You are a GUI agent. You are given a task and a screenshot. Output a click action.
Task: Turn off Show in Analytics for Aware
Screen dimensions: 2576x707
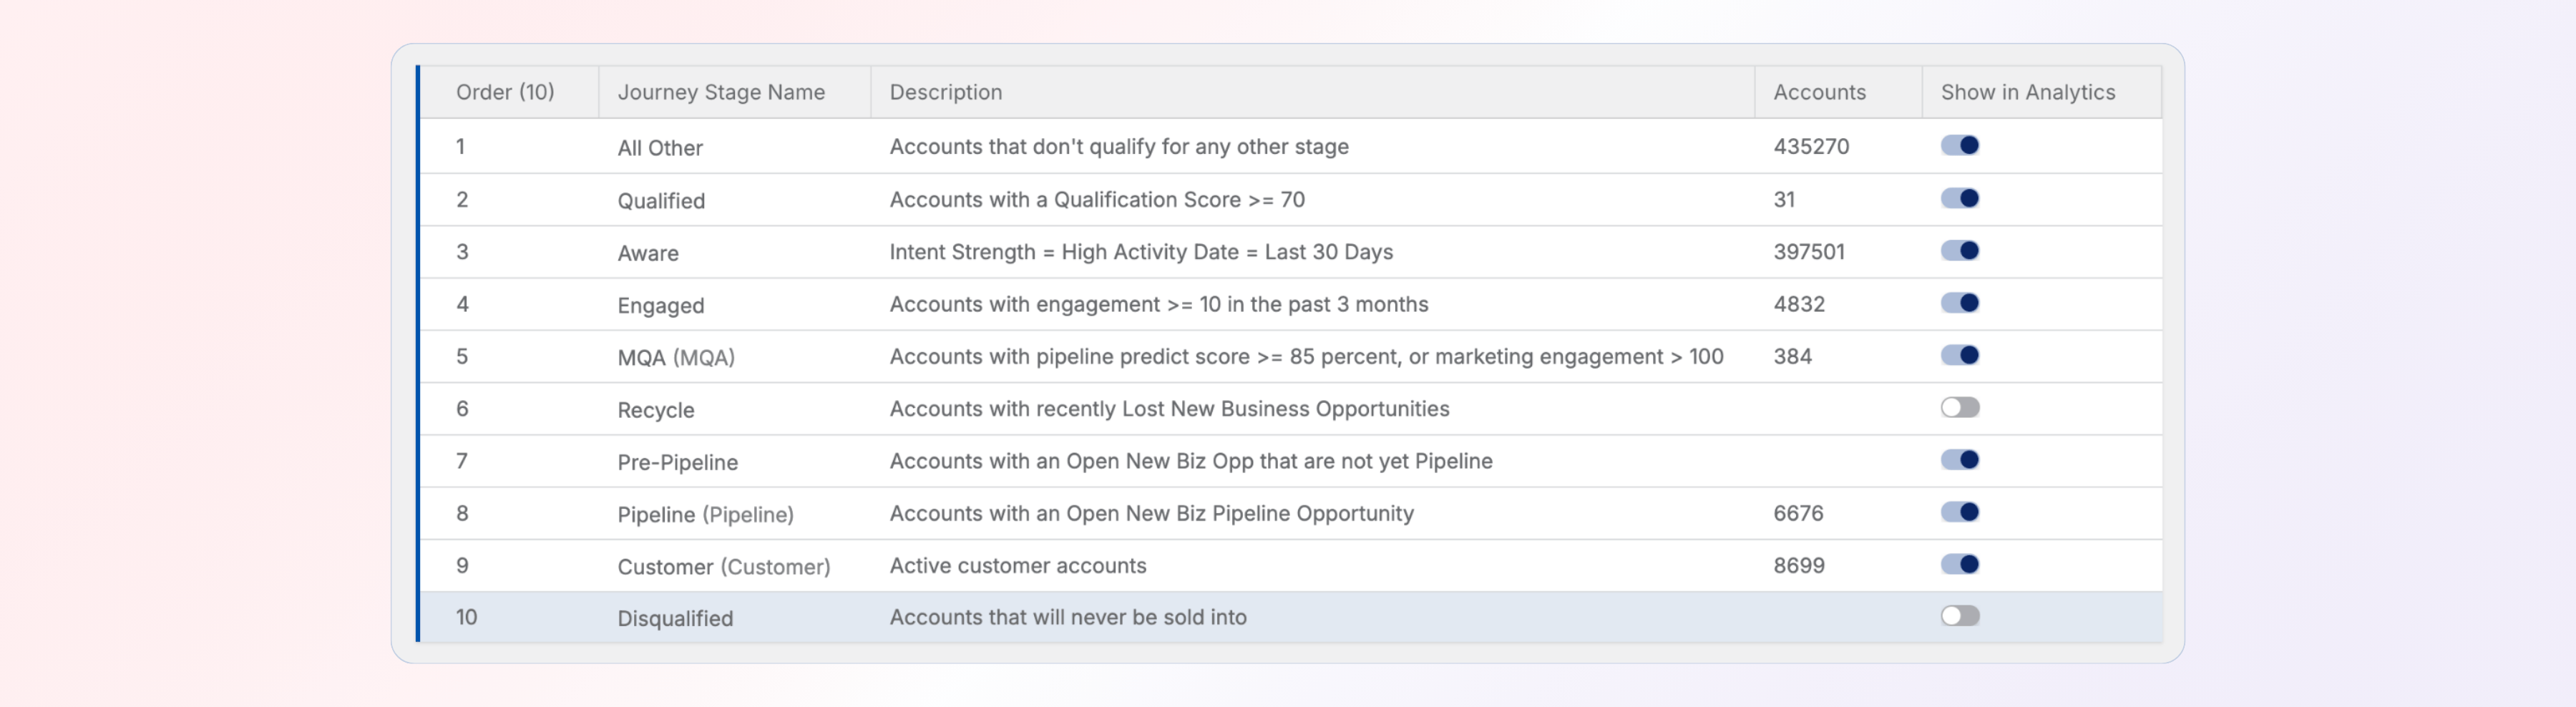coord(1959,251)
